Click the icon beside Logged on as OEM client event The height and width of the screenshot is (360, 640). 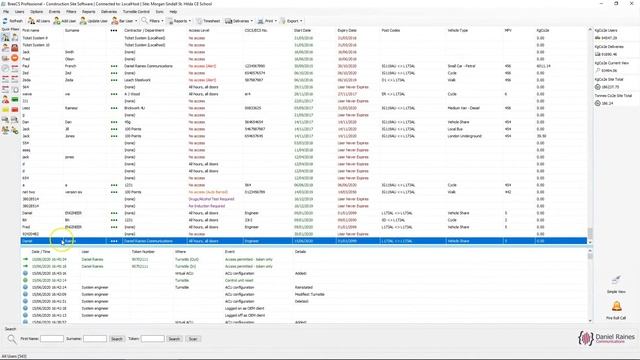[25, 309]
